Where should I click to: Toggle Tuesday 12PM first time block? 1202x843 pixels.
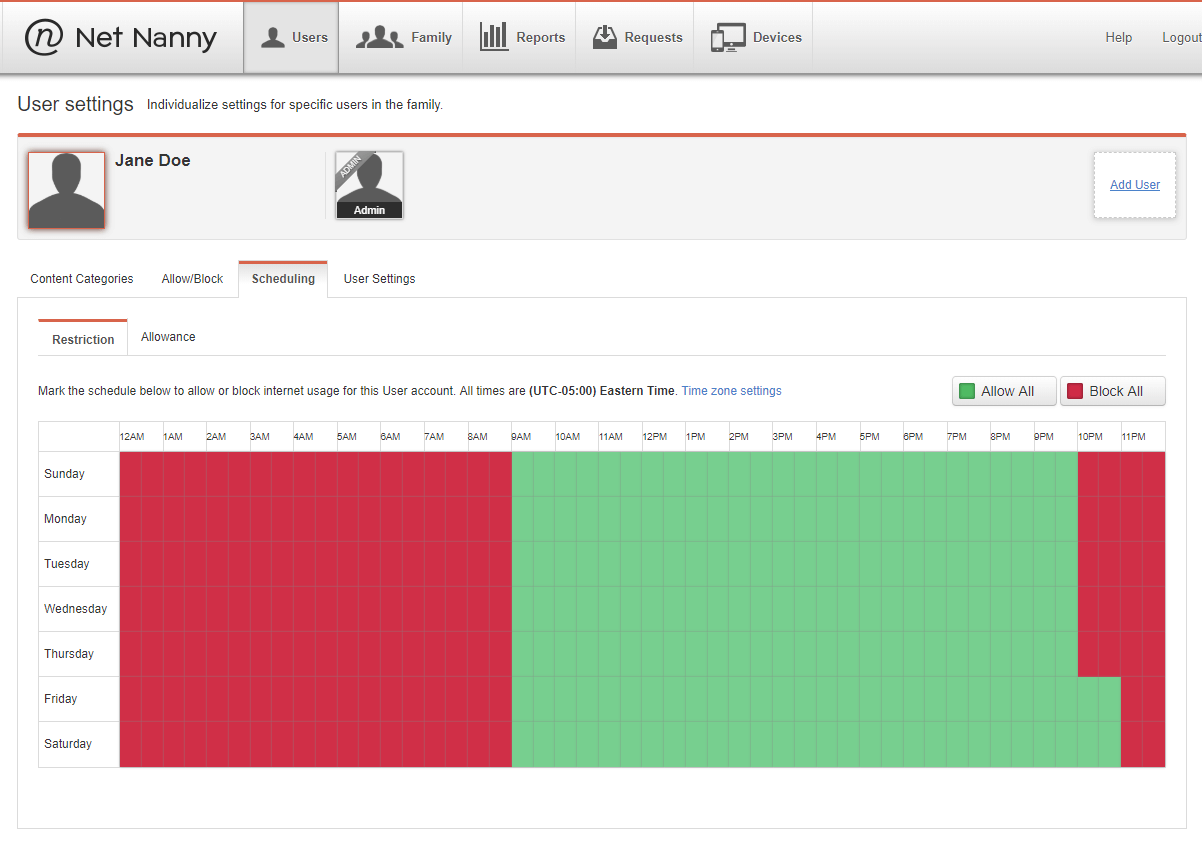point(653,564)
